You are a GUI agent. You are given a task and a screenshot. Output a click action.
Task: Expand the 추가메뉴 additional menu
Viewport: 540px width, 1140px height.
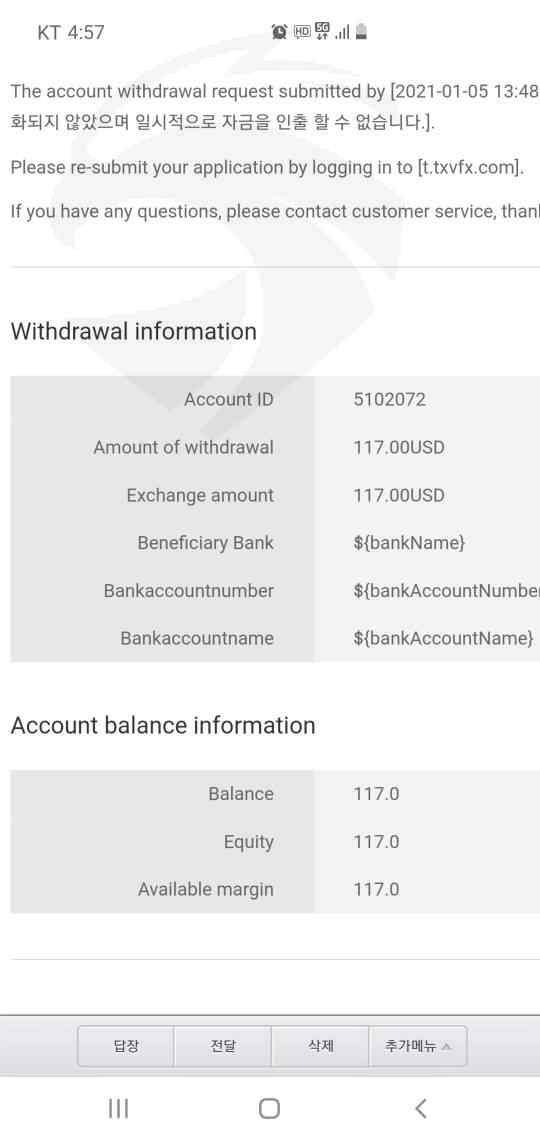[418, 1046]
